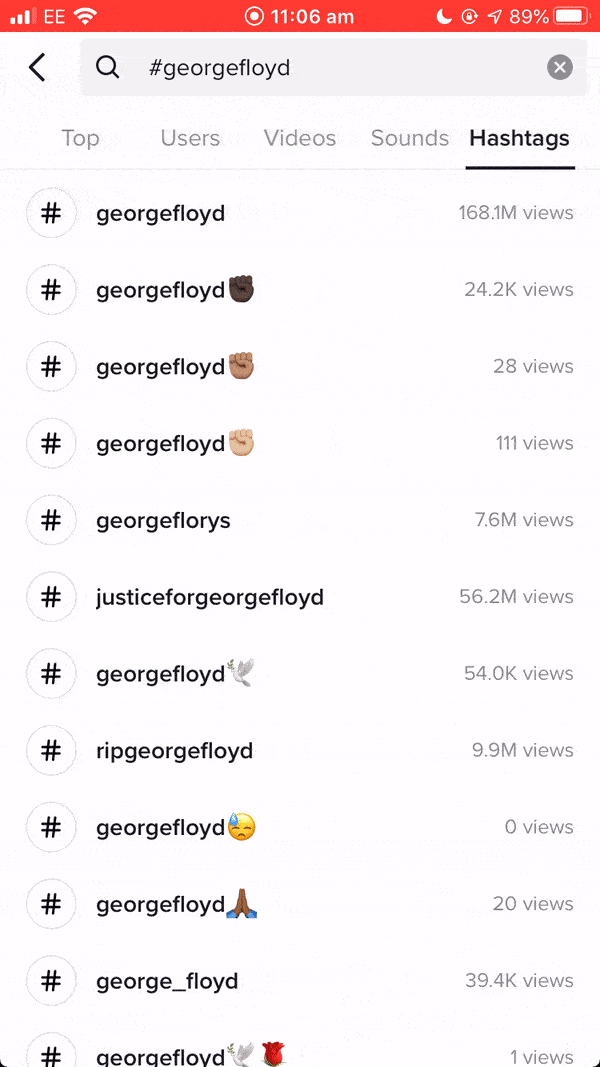Open the georgeflorys hashtag result
This screenshot has width=600, height=1067.
[x=163, y=520]
